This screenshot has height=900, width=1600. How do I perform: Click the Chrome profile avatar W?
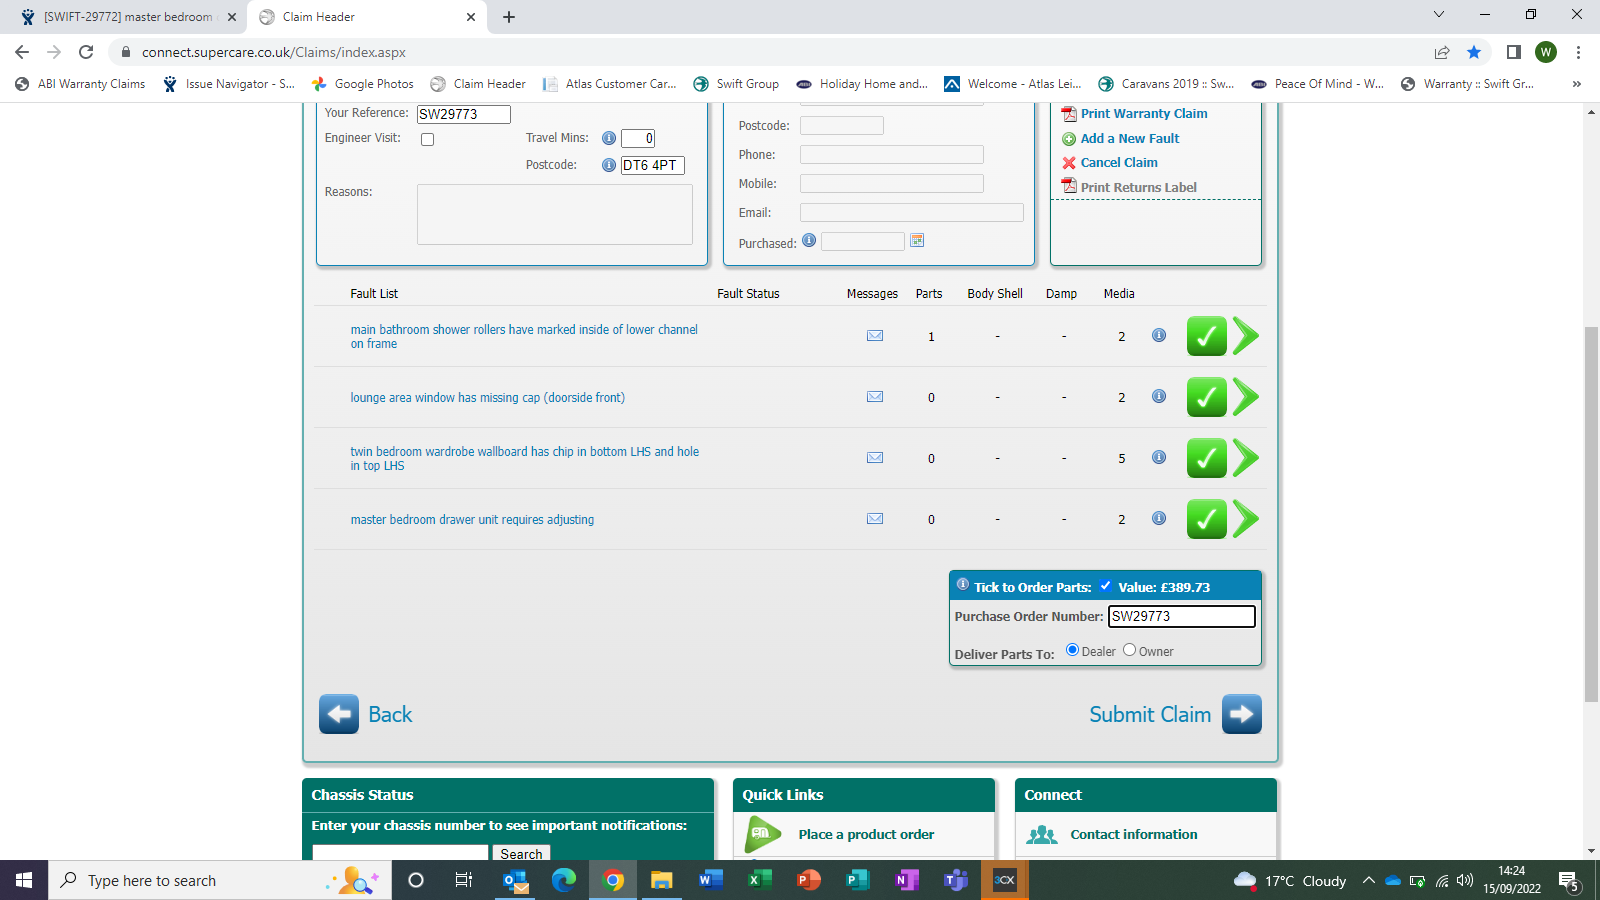point(1546,52)
